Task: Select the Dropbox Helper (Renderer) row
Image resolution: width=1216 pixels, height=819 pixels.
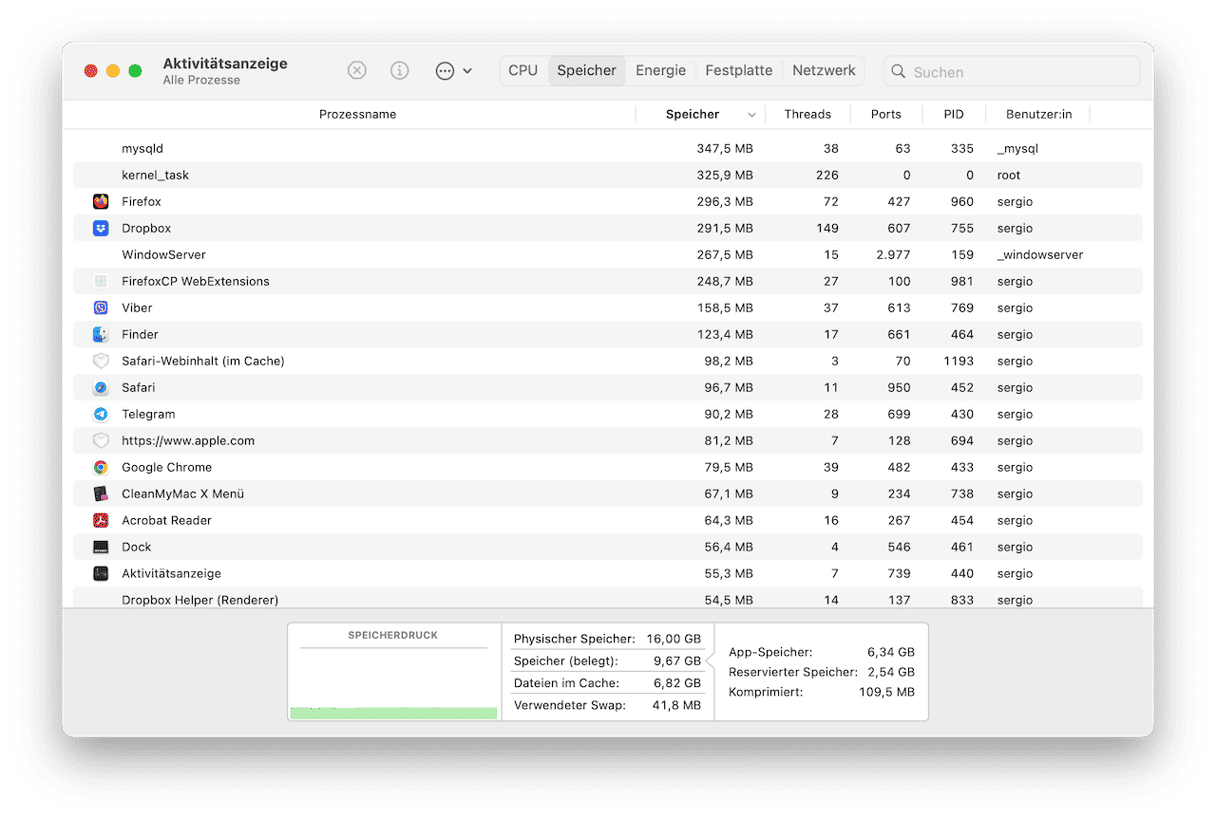Action: coord(608,599)
